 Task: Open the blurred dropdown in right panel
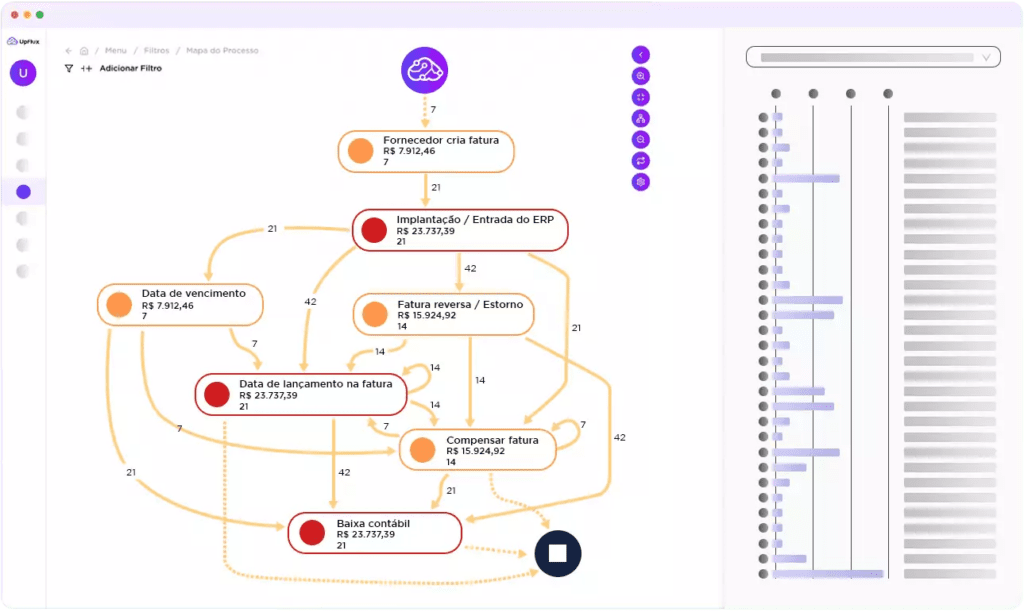[873, 57]
